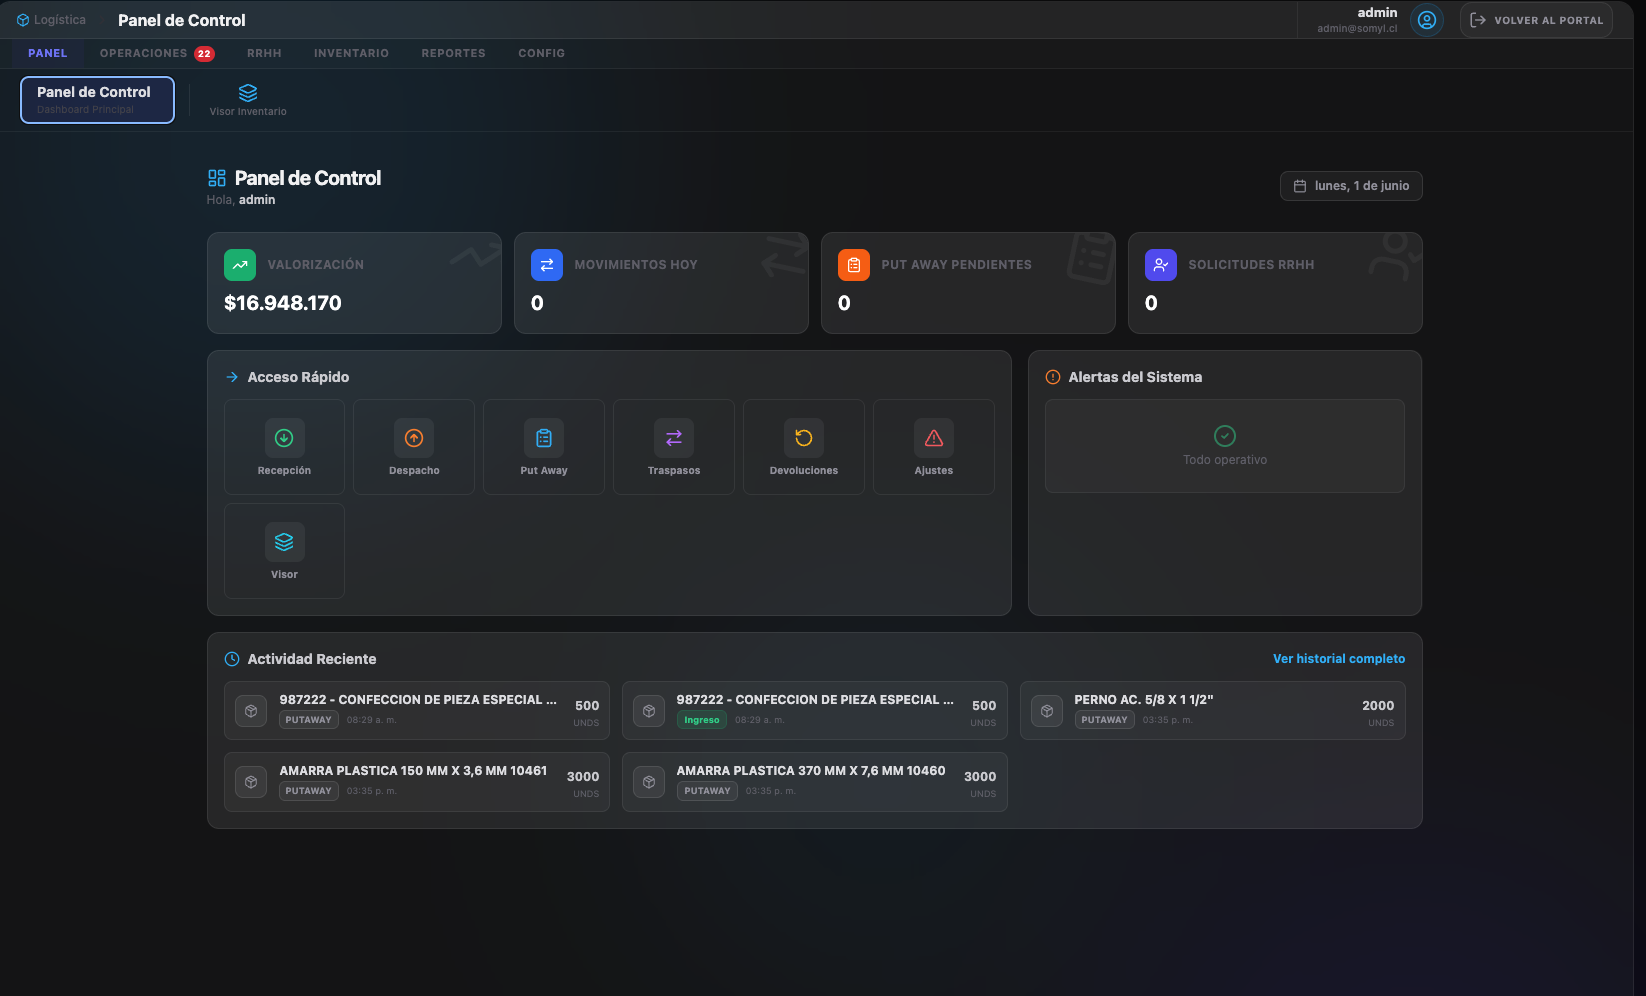Screen dimensions: 1646x996
Task: Click AMARRA PLASTICA 370 MM X 7,6 MM text
Action: coord(811,771)
